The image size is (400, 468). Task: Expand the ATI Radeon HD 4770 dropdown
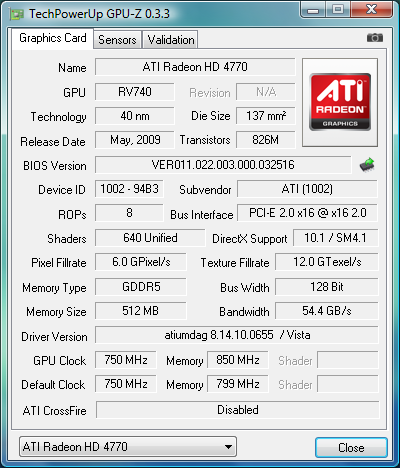pos(128,446)
